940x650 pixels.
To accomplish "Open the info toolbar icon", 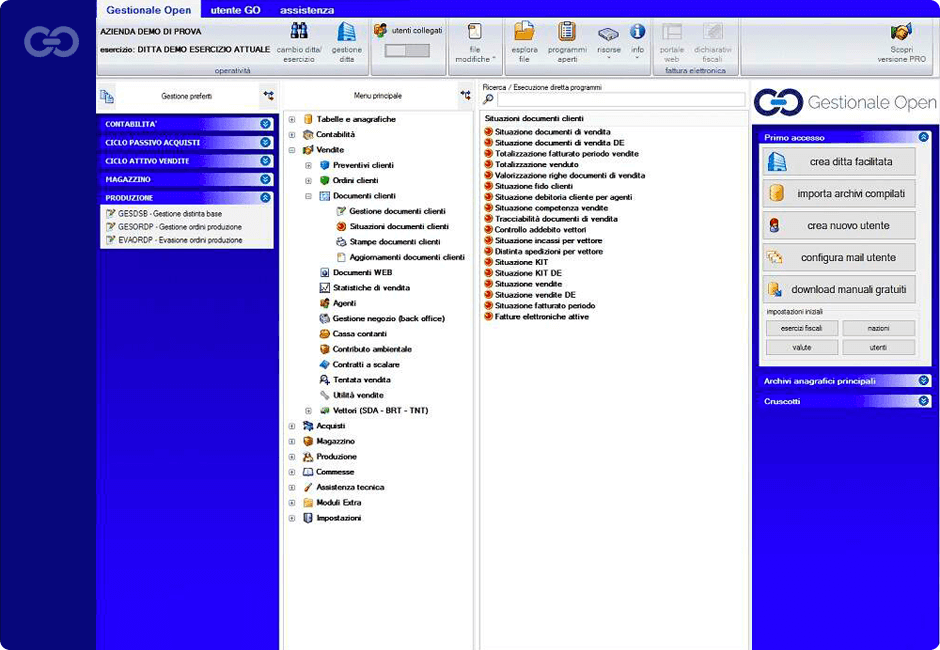I will tap(637, 43).
